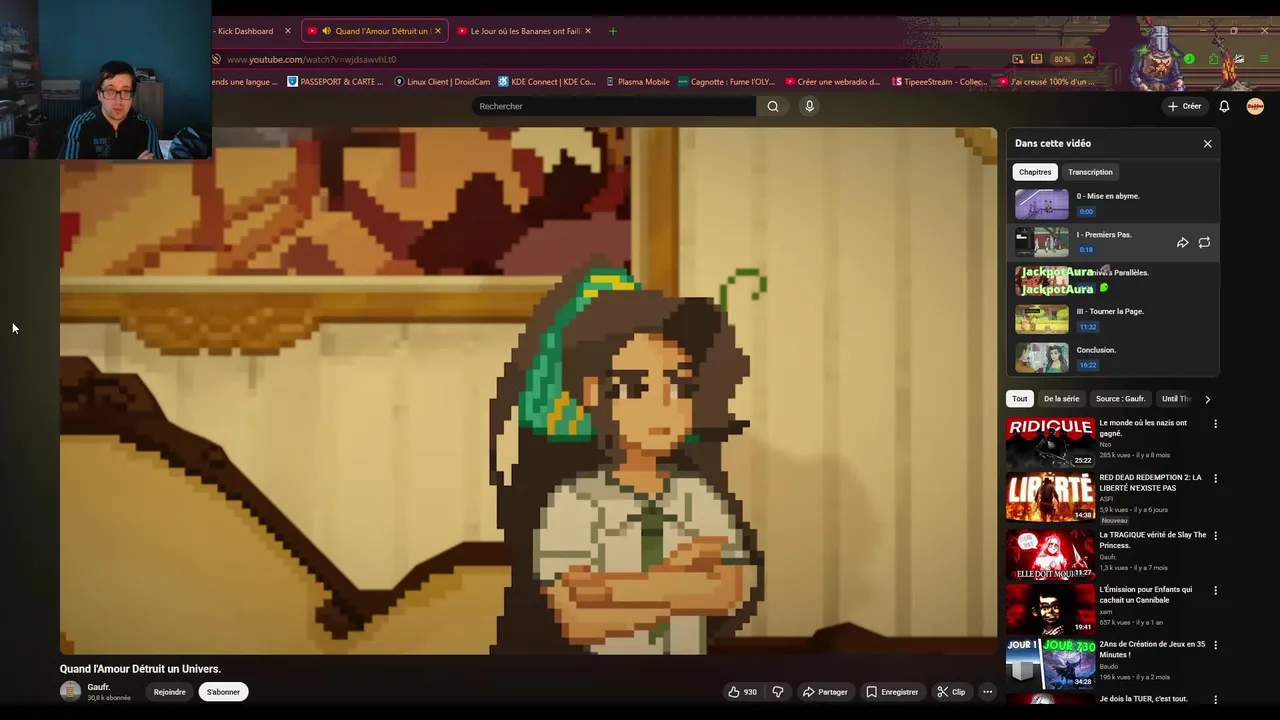Viewport: 1280px width, 720px height.
Task: Open the account avatar menu
Action: (x=1255, y=106)
